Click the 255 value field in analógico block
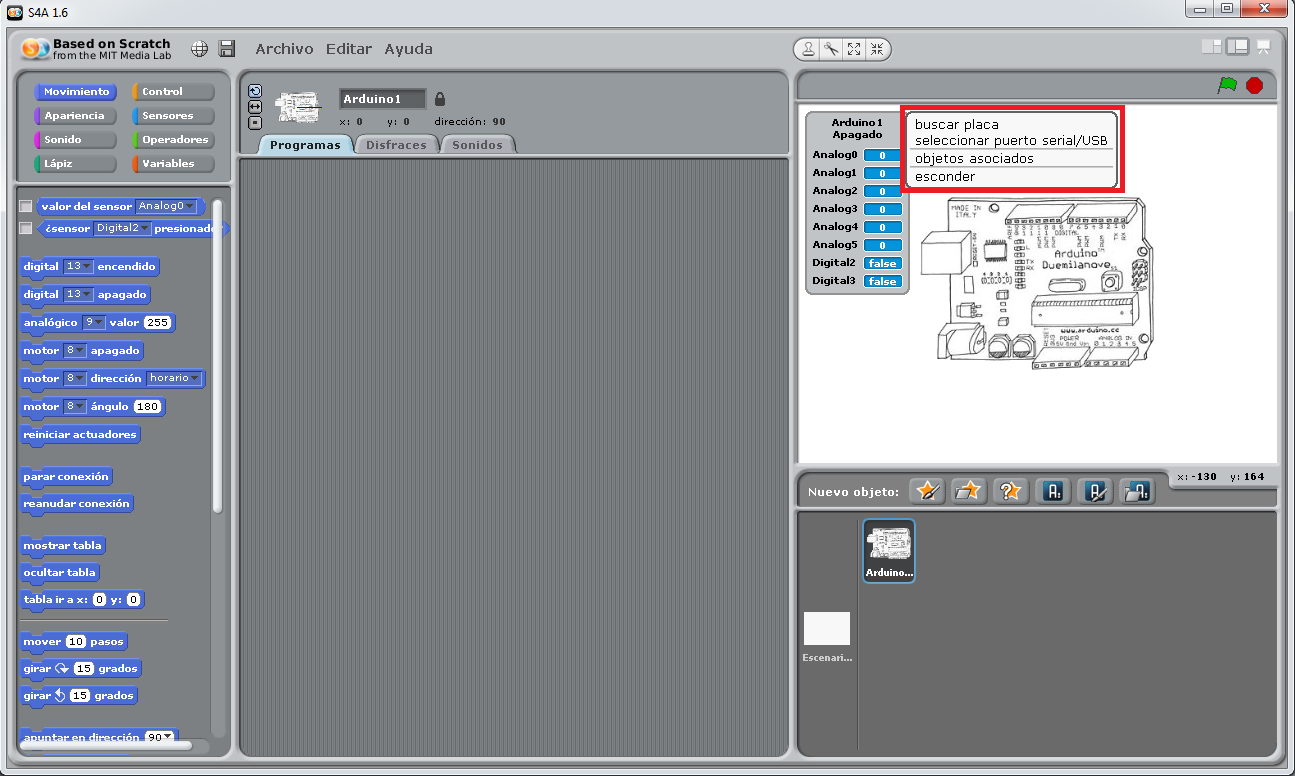1295x776 pixels. click(x=157, y=323)
